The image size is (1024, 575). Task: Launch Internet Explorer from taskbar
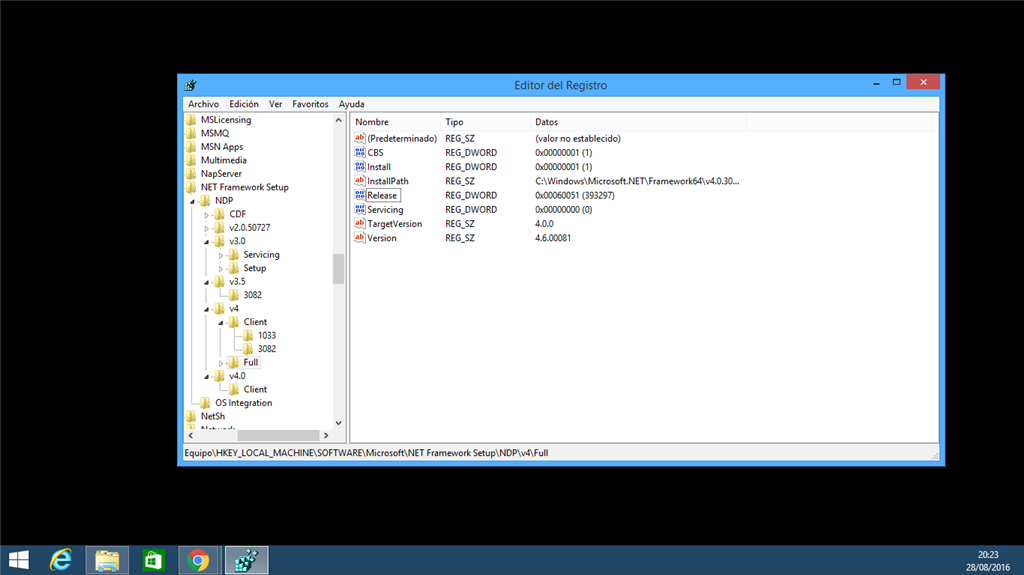(61, 560)
